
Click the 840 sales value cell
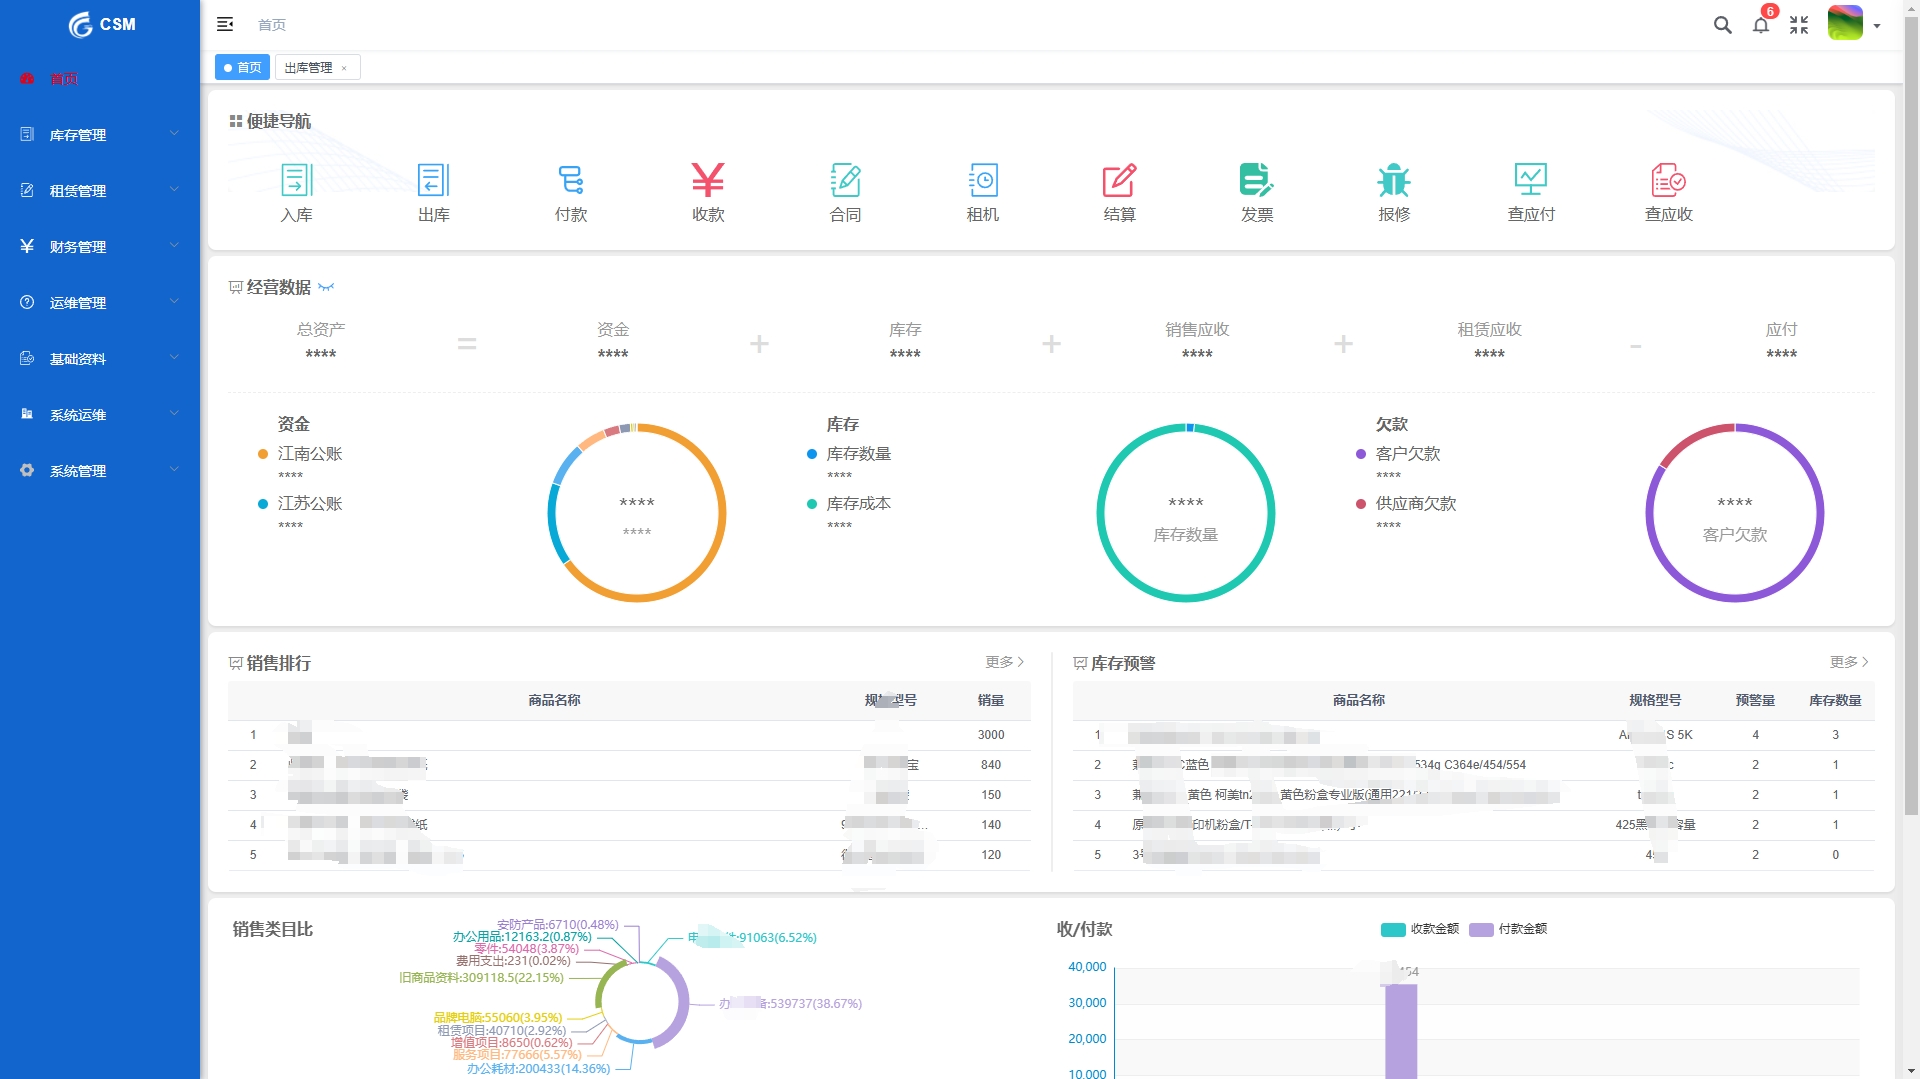coord(991,765)
